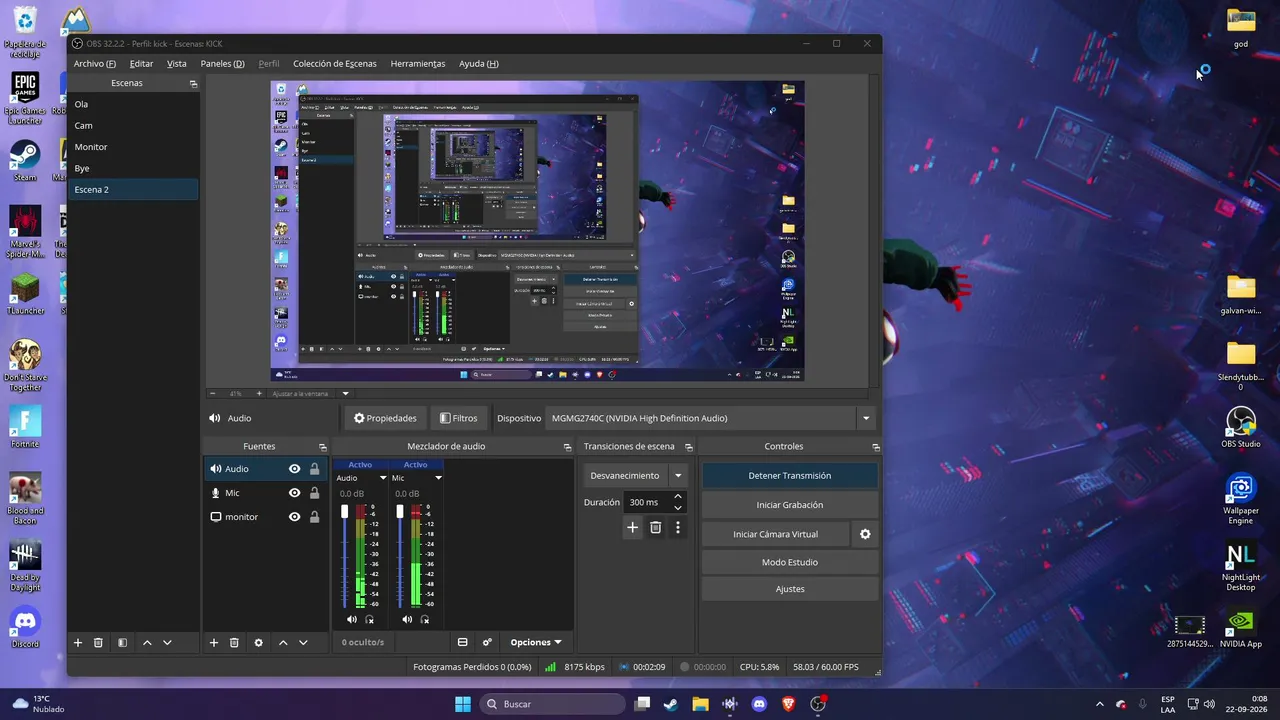Open advanced audio properties gears icon
The image size is (1280, 720).
tap(487, 642)
